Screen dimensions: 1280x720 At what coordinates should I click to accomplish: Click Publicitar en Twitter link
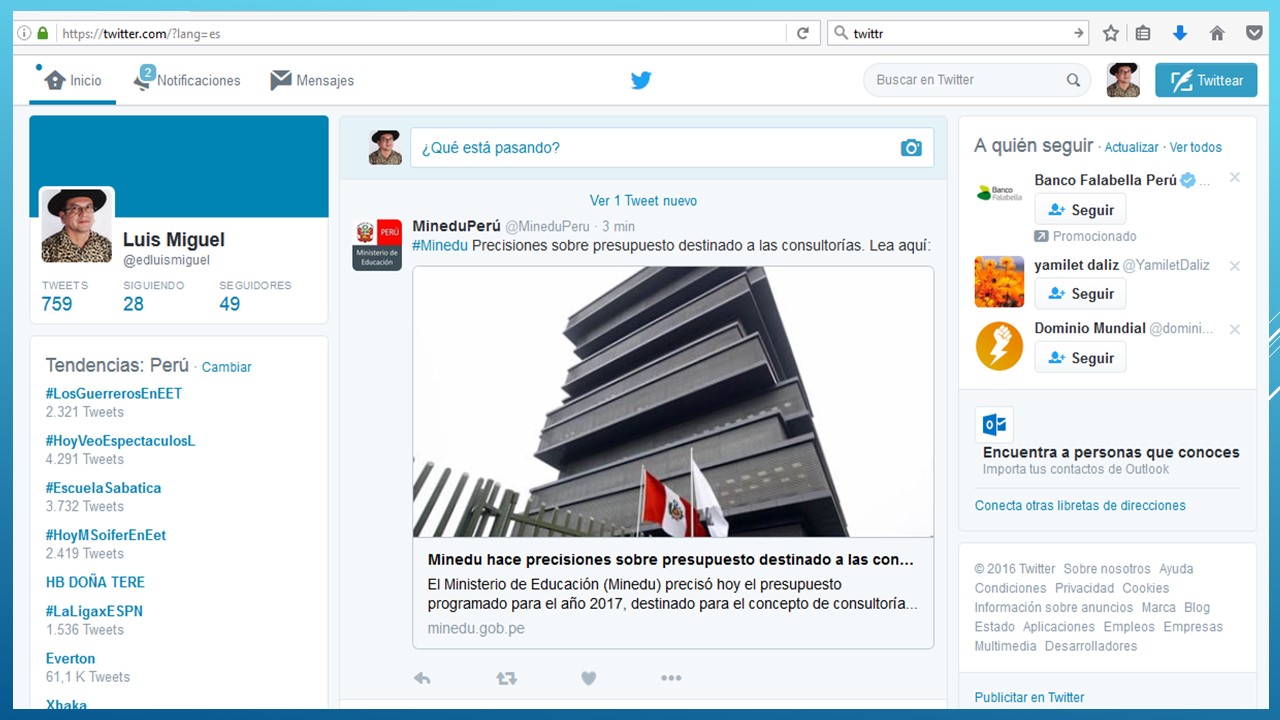pyautogui.click(x=1029, y=698)
